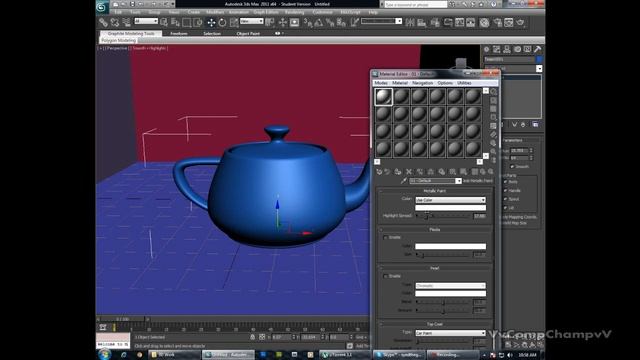Open the Options menu in Material Editor
Image resolution: width=640 pixels, height=360 pixels.
point(445,83)
